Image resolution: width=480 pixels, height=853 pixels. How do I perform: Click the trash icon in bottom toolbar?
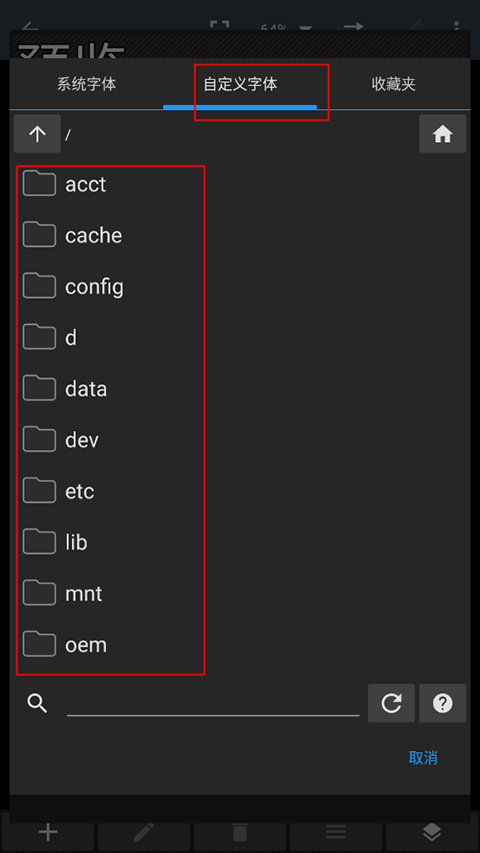240,832
